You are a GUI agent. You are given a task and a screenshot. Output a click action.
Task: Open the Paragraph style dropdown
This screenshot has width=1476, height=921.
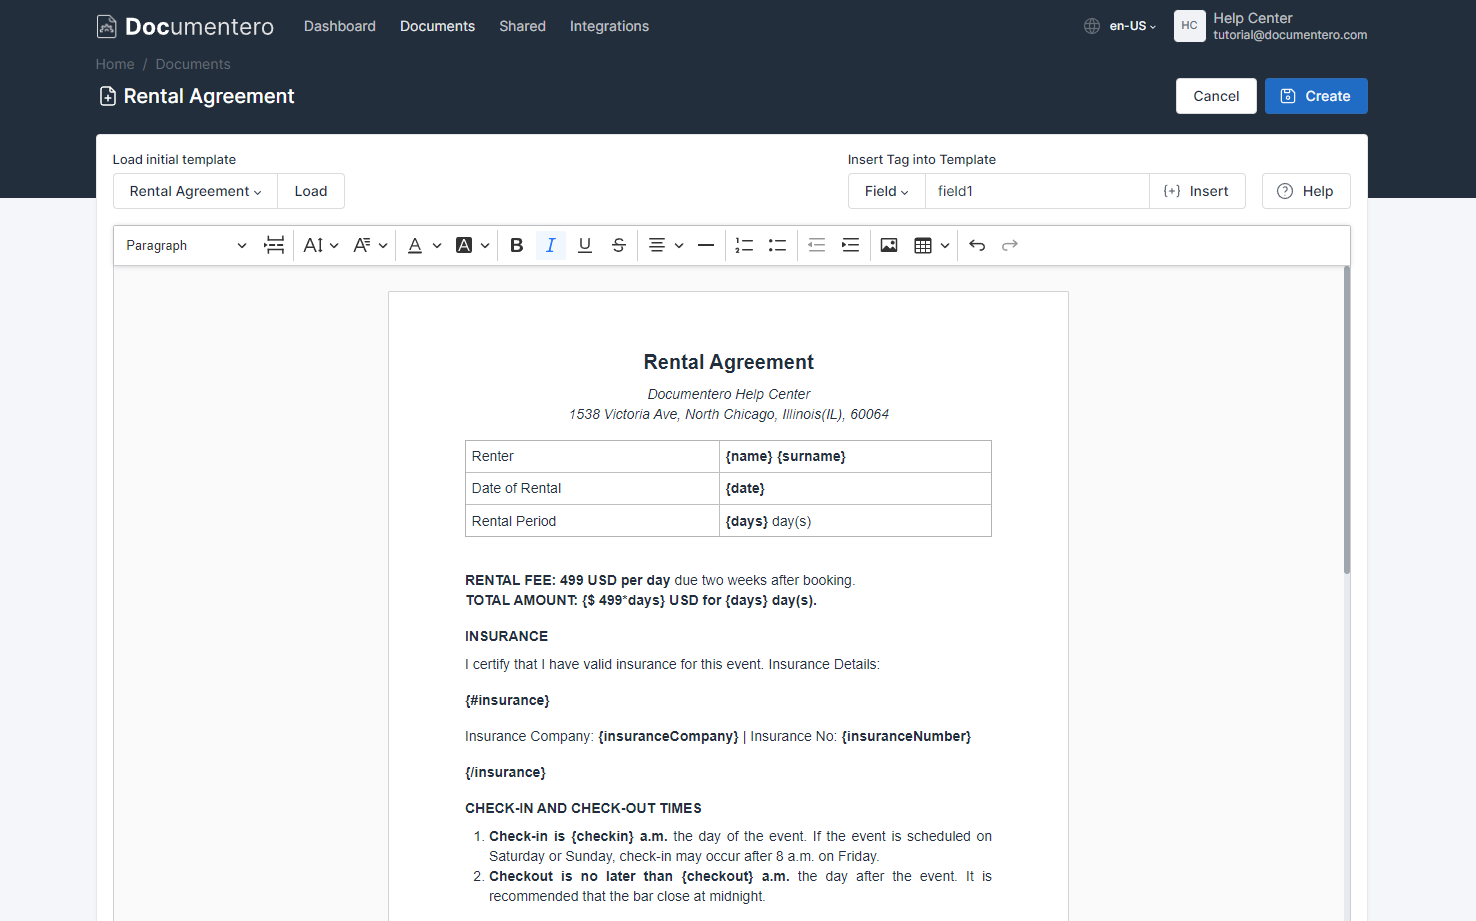(185, 244)
